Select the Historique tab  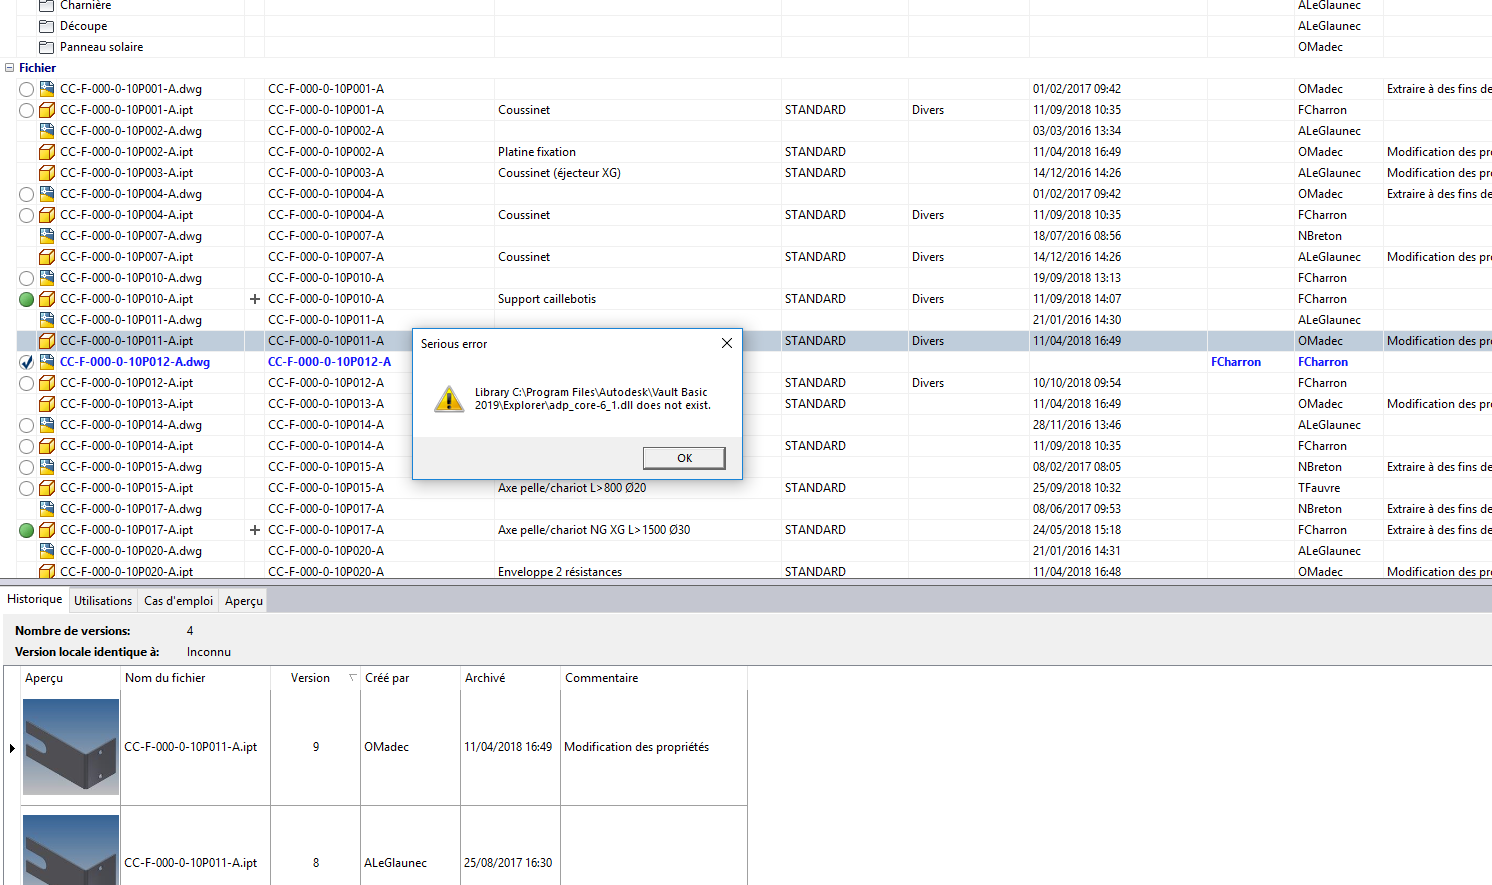point(35,599)
